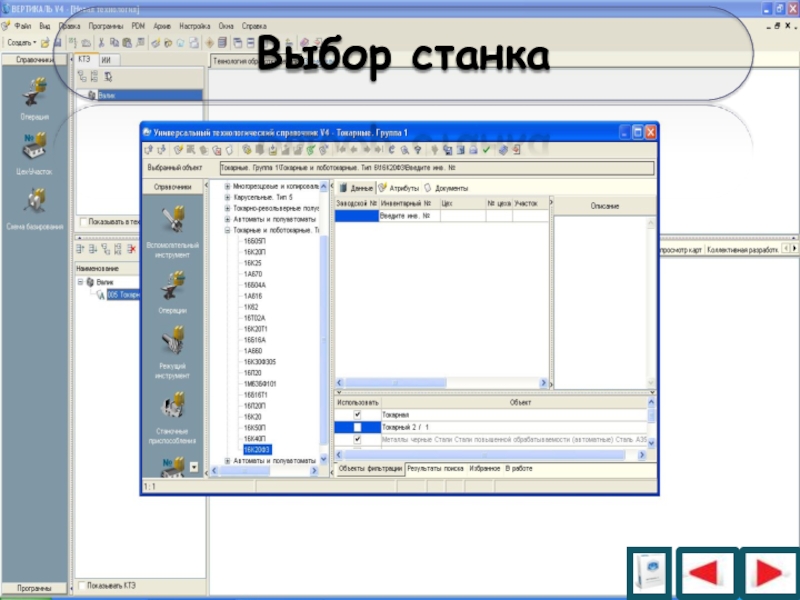Open the dropdown arrow below Станочные приспособления

pyautogui.click(x=193, y=467)
